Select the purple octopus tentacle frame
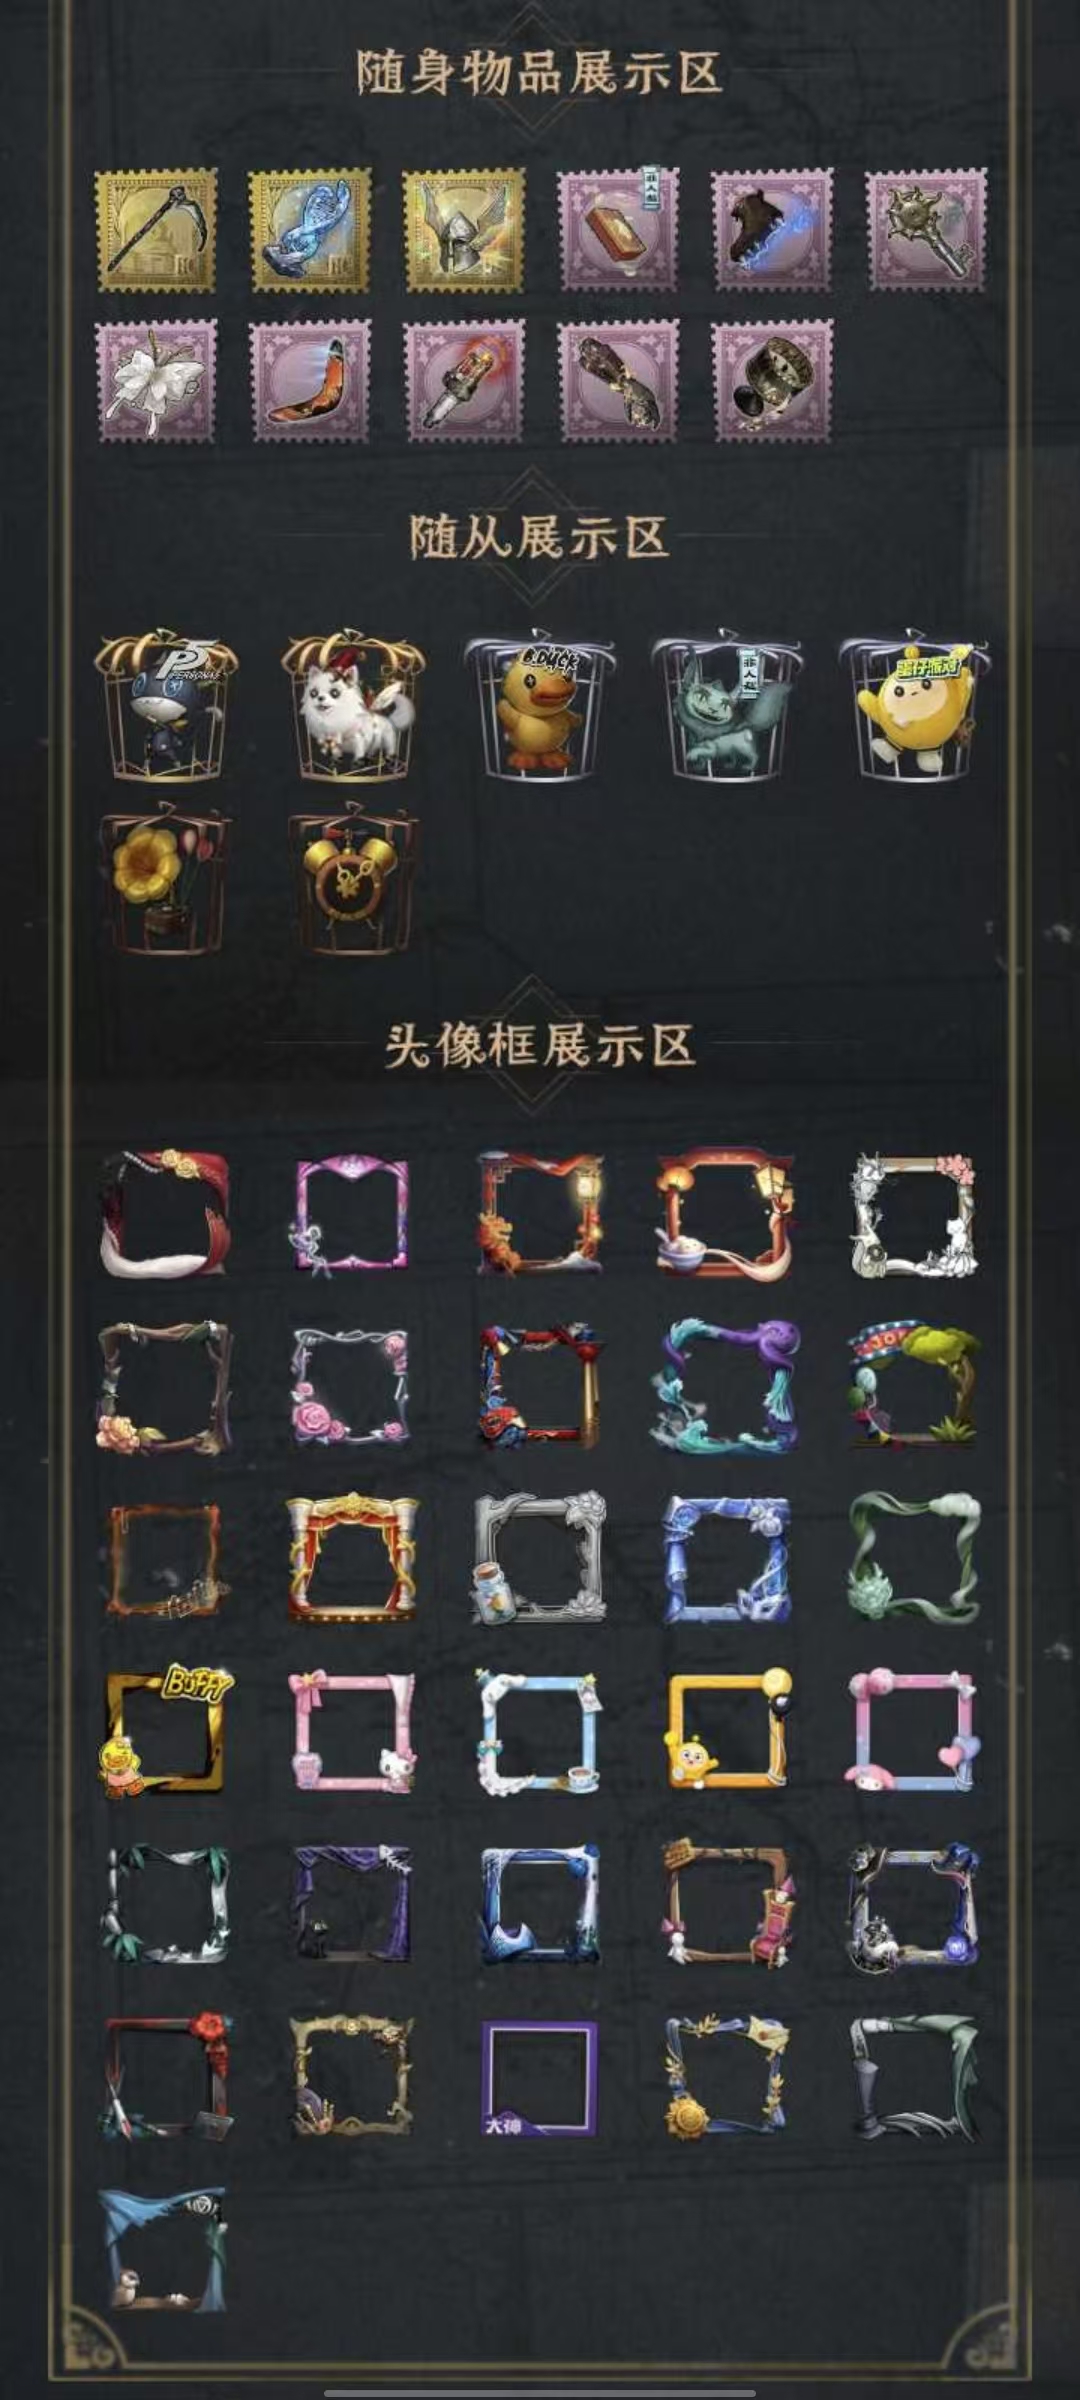This screenshot has width=1080, height=2400. 727,1386
